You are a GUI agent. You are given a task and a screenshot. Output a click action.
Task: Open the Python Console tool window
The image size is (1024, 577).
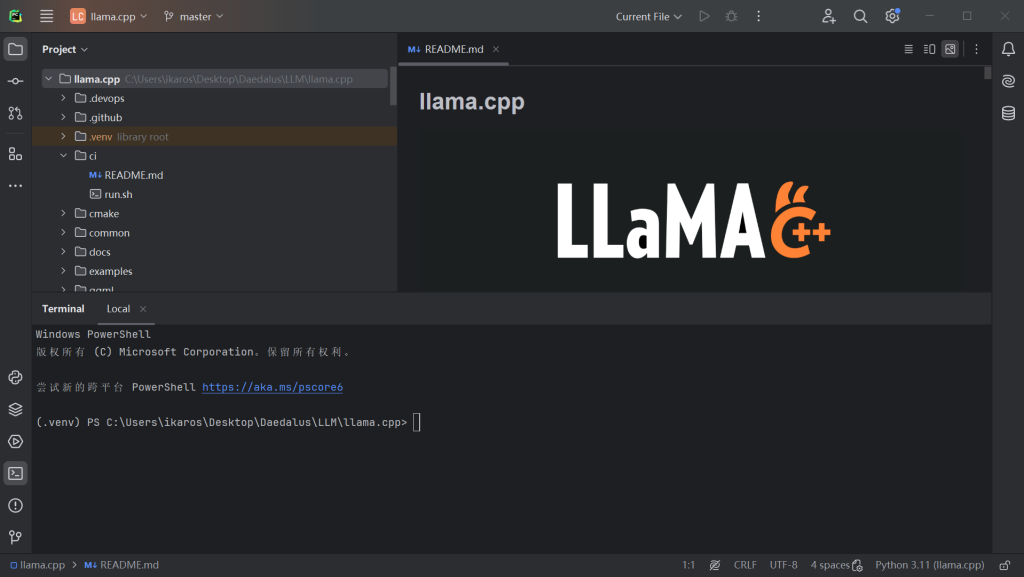click(x=16, y=377)
